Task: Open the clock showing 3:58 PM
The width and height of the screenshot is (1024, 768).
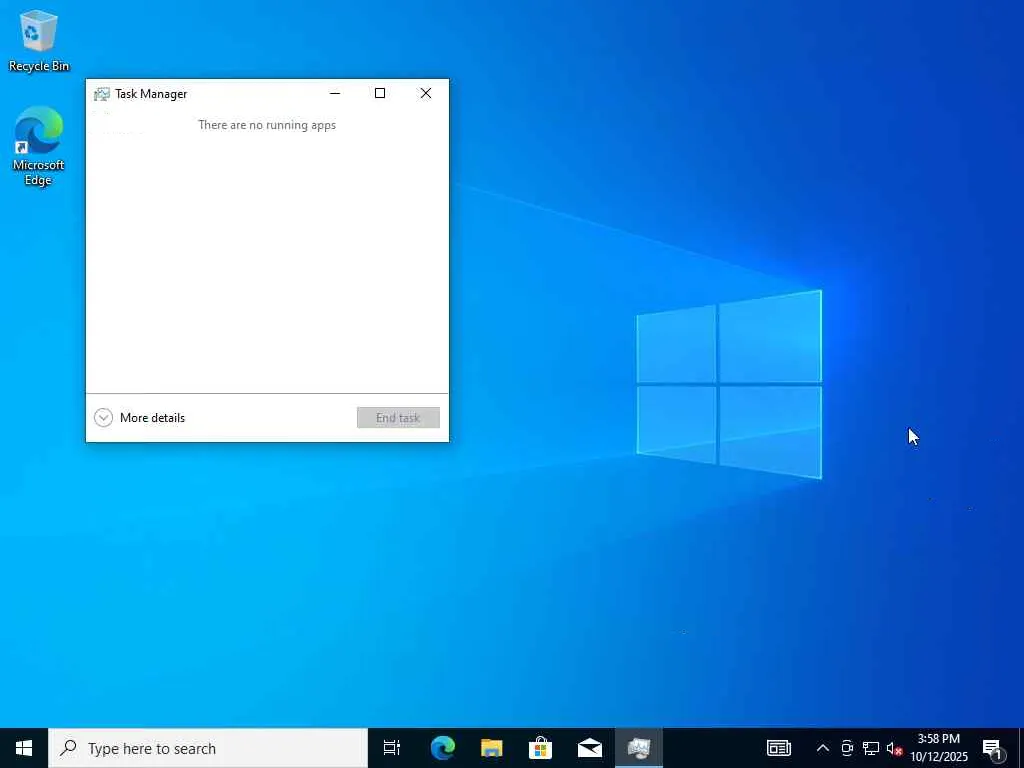Action: 939,748
